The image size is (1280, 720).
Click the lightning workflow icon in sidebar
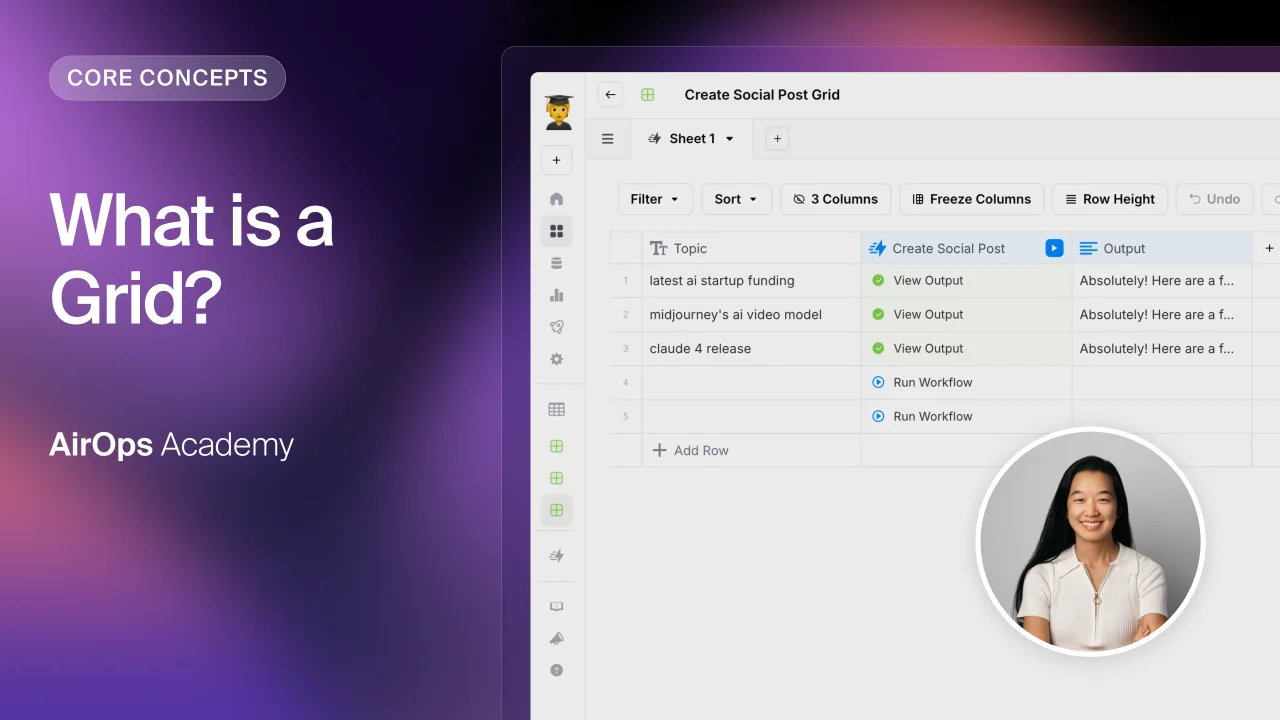pos(557,556)
